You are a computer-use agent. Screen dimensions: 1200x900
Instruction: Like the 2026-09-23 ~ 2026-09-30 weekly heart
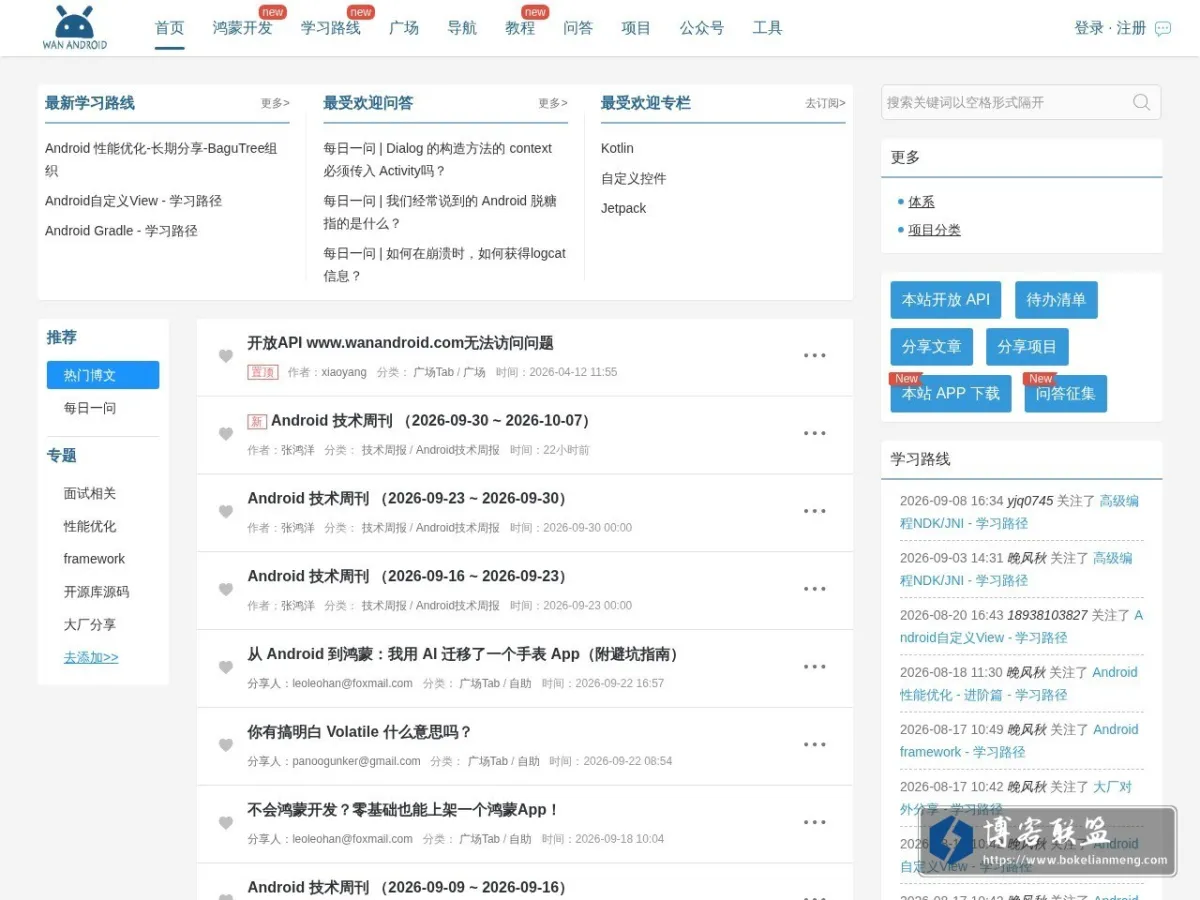coord(226,512)
